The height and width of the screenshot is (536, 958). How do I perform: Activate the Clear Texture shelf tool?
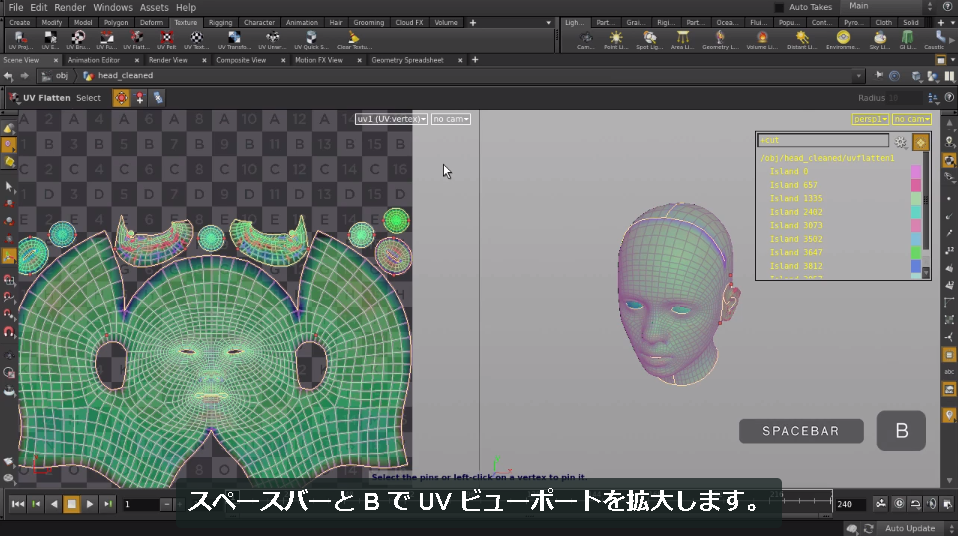coord(354,40)
